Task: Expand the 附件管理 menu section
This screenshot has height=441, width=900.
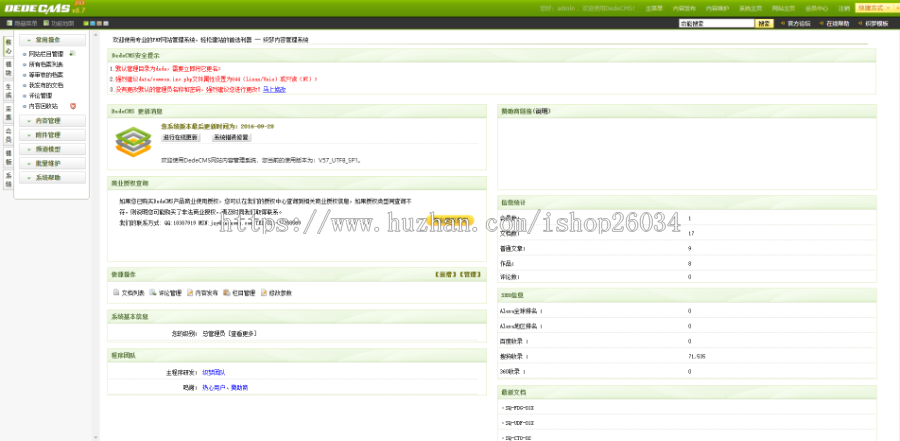Action: pos(52,135)
